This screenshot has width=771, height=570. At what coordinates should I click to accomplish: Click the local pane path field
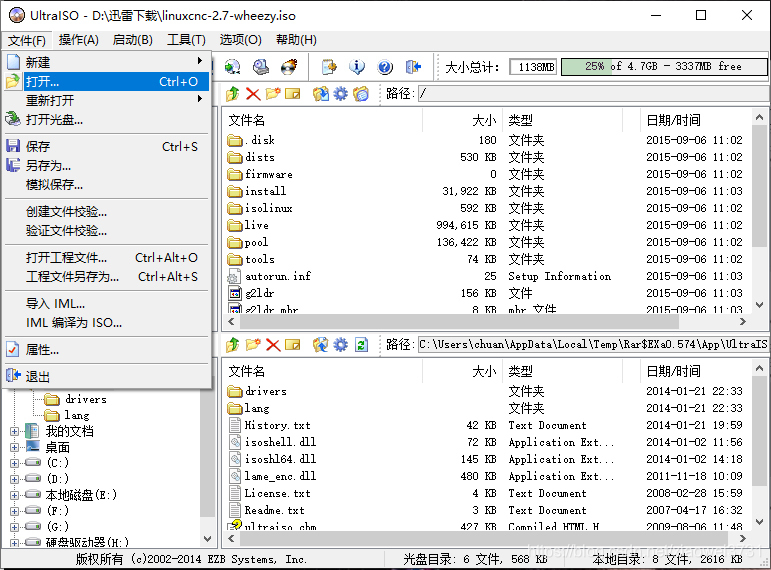[x=593, y=344]
